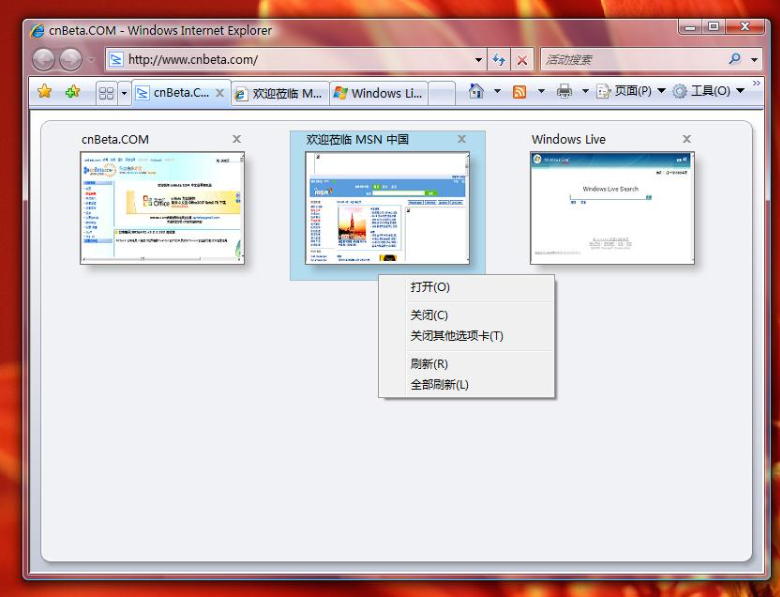
Task: Select 刷新(R) in context menu
Action: 467,364
